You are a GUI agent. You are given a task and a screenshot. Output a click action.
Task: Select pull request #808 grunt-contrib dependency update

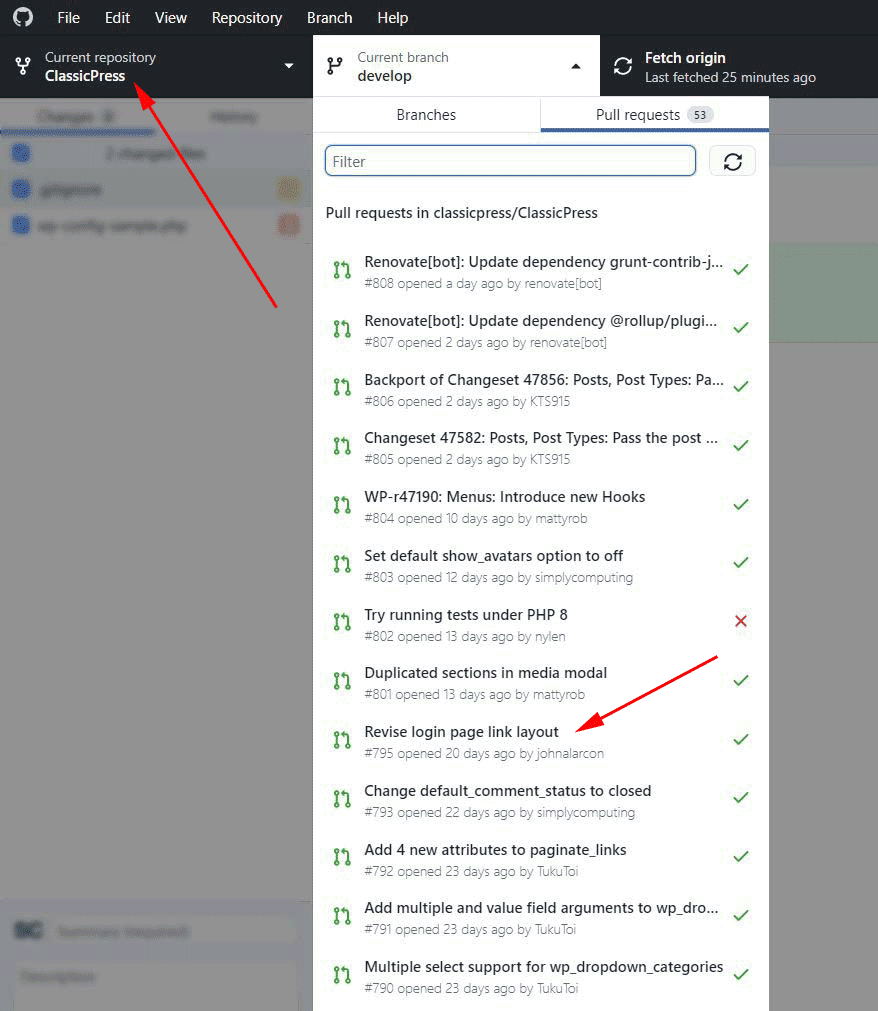[x=541, y=271]
